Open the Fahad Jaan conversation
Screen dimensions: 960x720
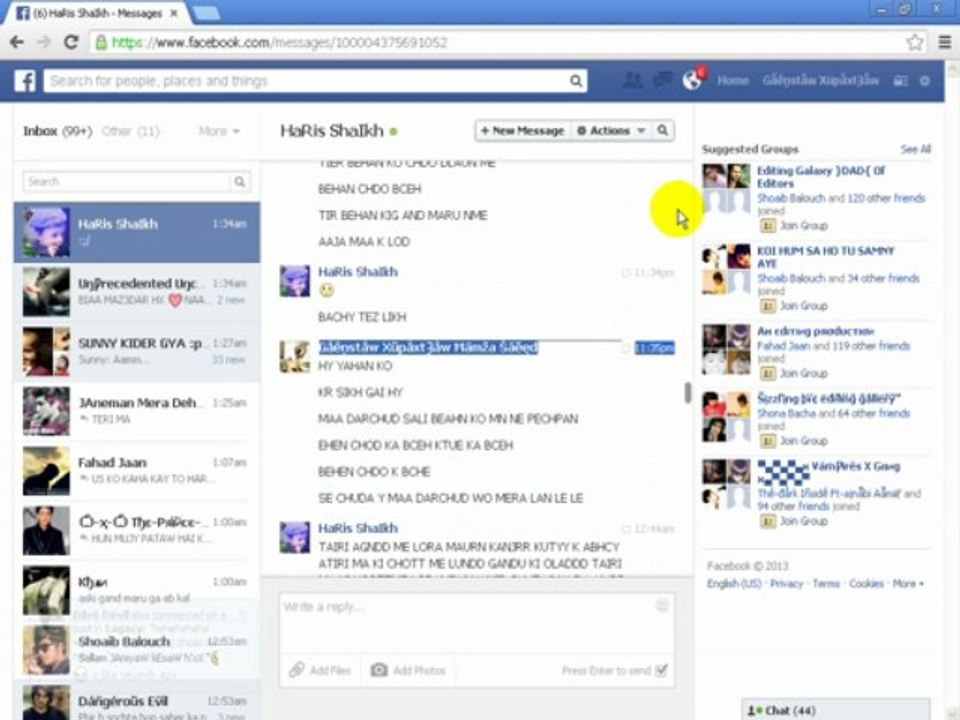[x=137, y=470]
